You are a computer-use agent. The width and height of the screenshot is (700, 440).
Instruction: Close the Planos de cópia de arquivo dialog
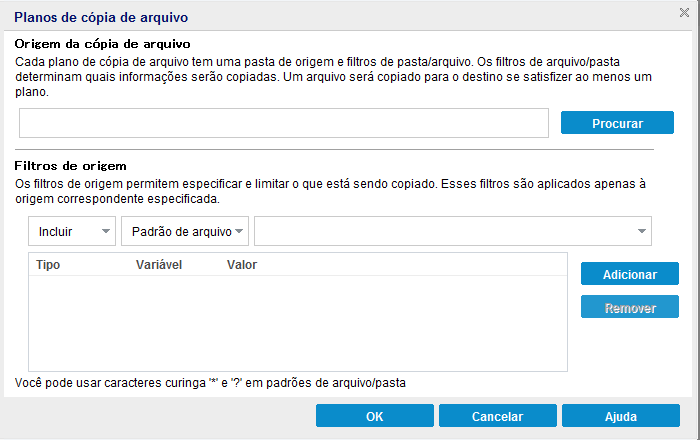[x=683, y=14]
